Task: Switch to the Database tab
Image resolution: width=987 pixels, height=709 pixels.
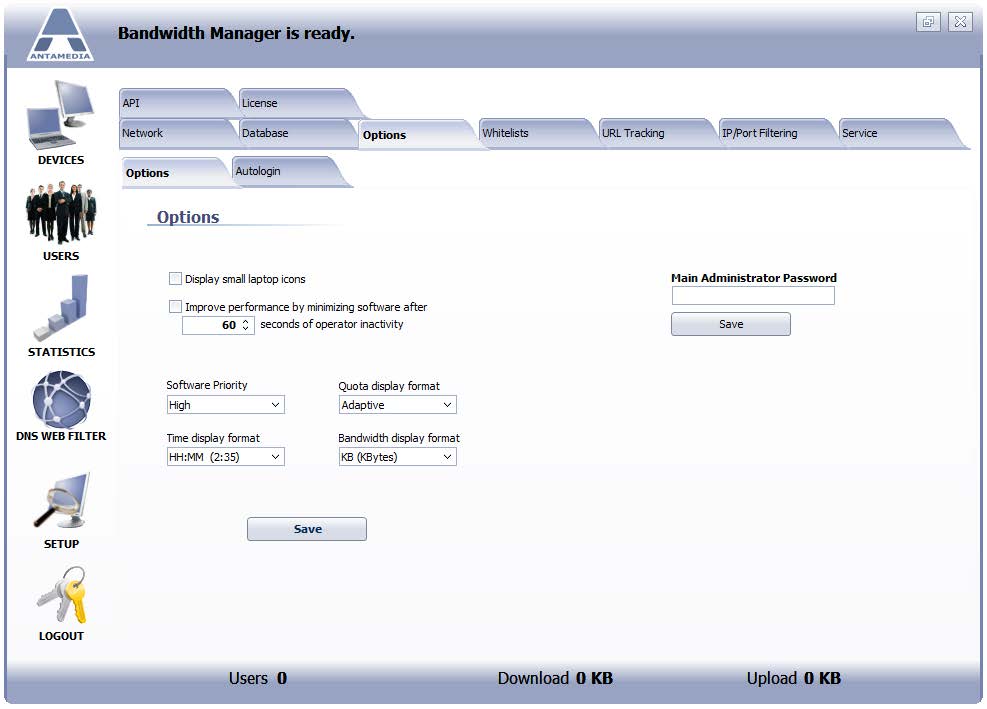Action: 296,133
